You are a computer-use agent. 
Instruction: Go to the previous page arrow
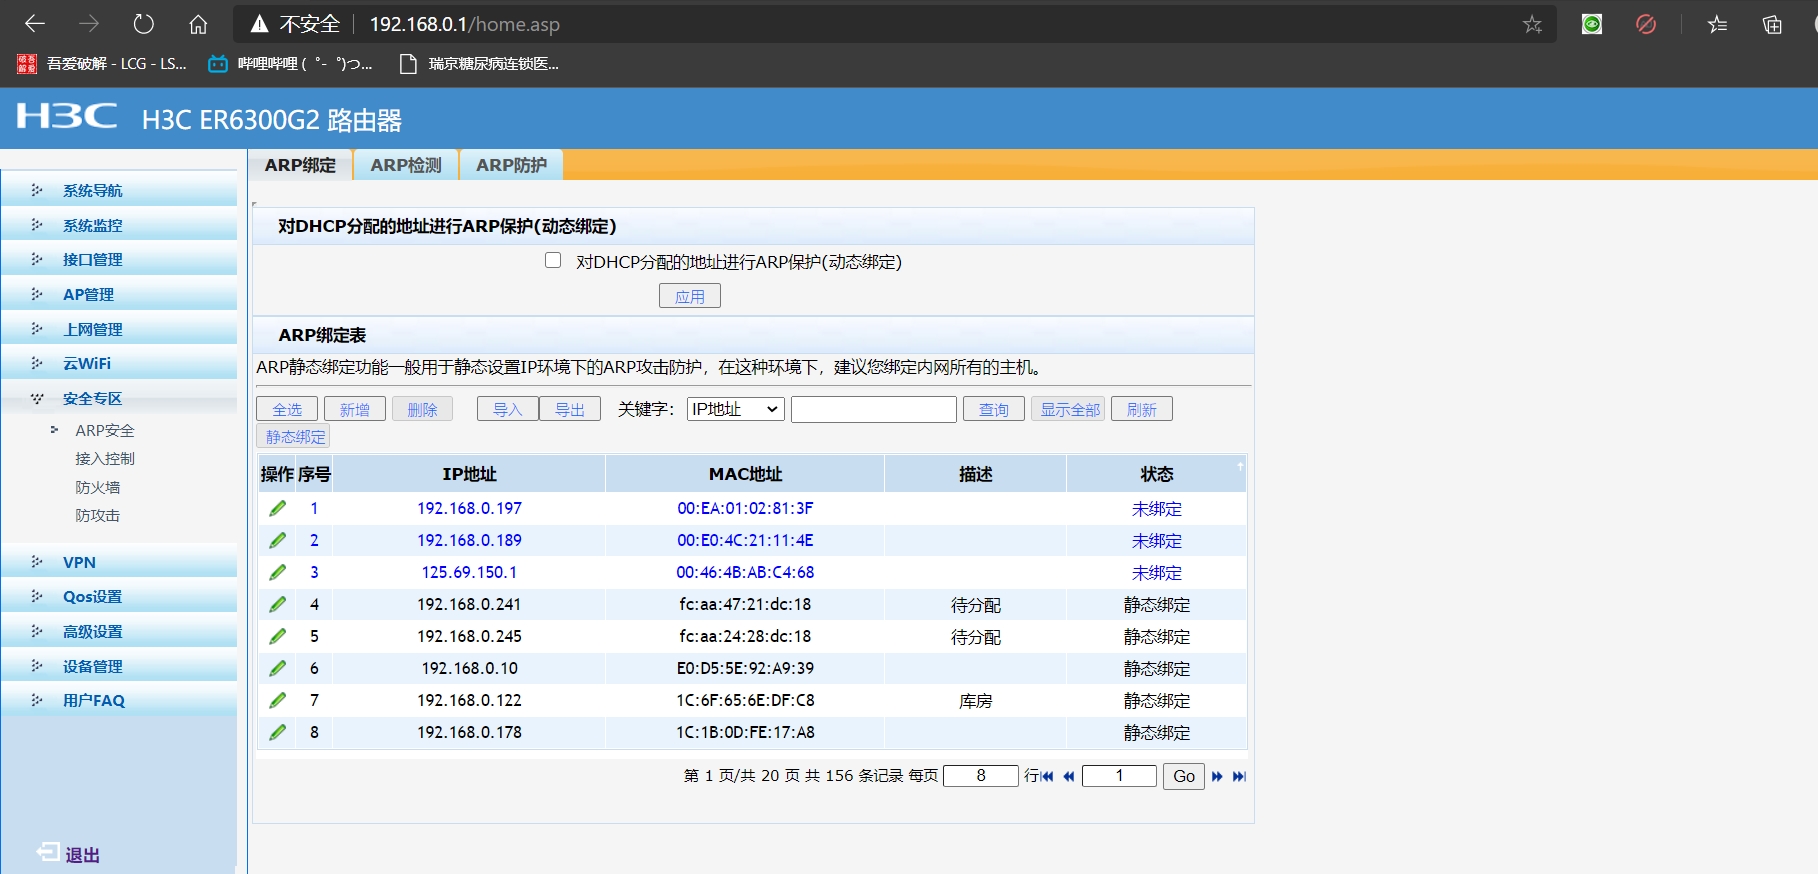click(1069, 776)
